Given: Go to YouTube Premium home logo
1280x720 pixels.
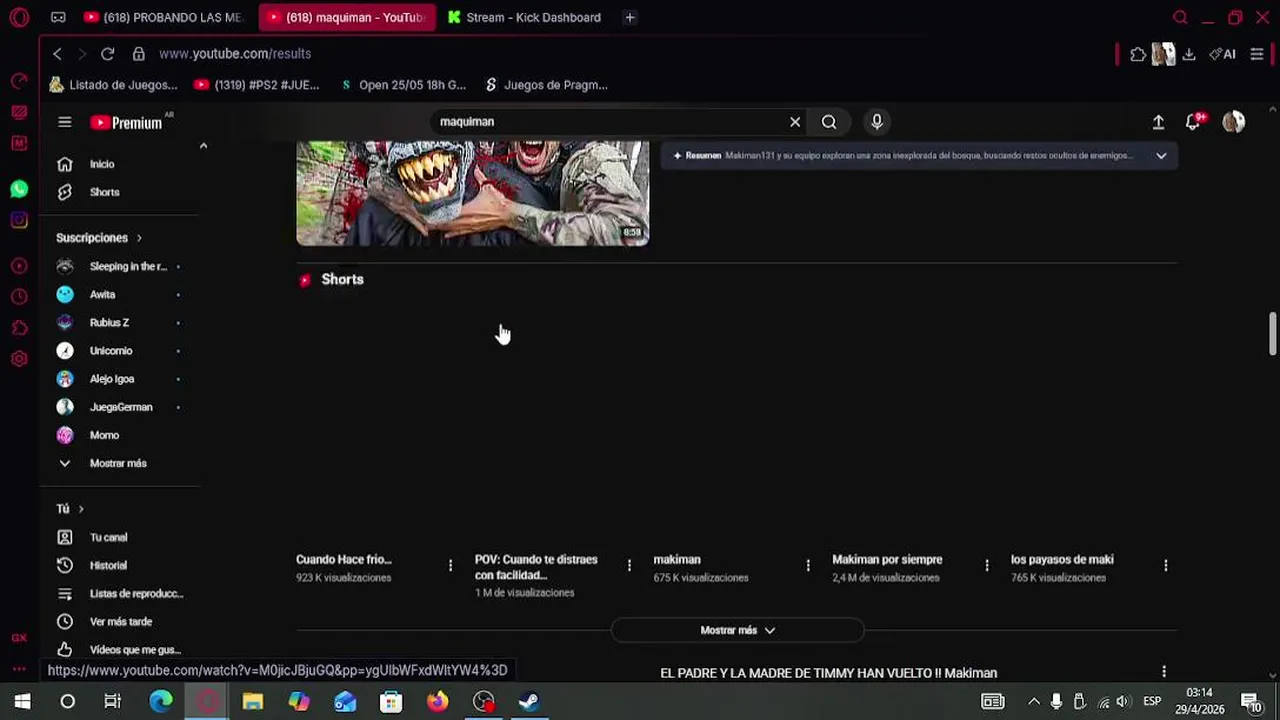Looking at the screenshot, I should [127, 122].
